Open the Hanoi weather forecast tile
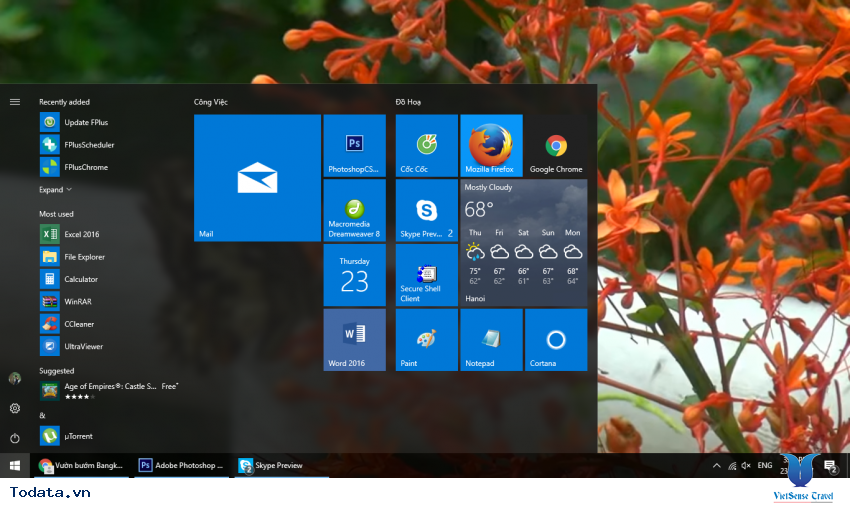850x508 pixels. point(524,242)
